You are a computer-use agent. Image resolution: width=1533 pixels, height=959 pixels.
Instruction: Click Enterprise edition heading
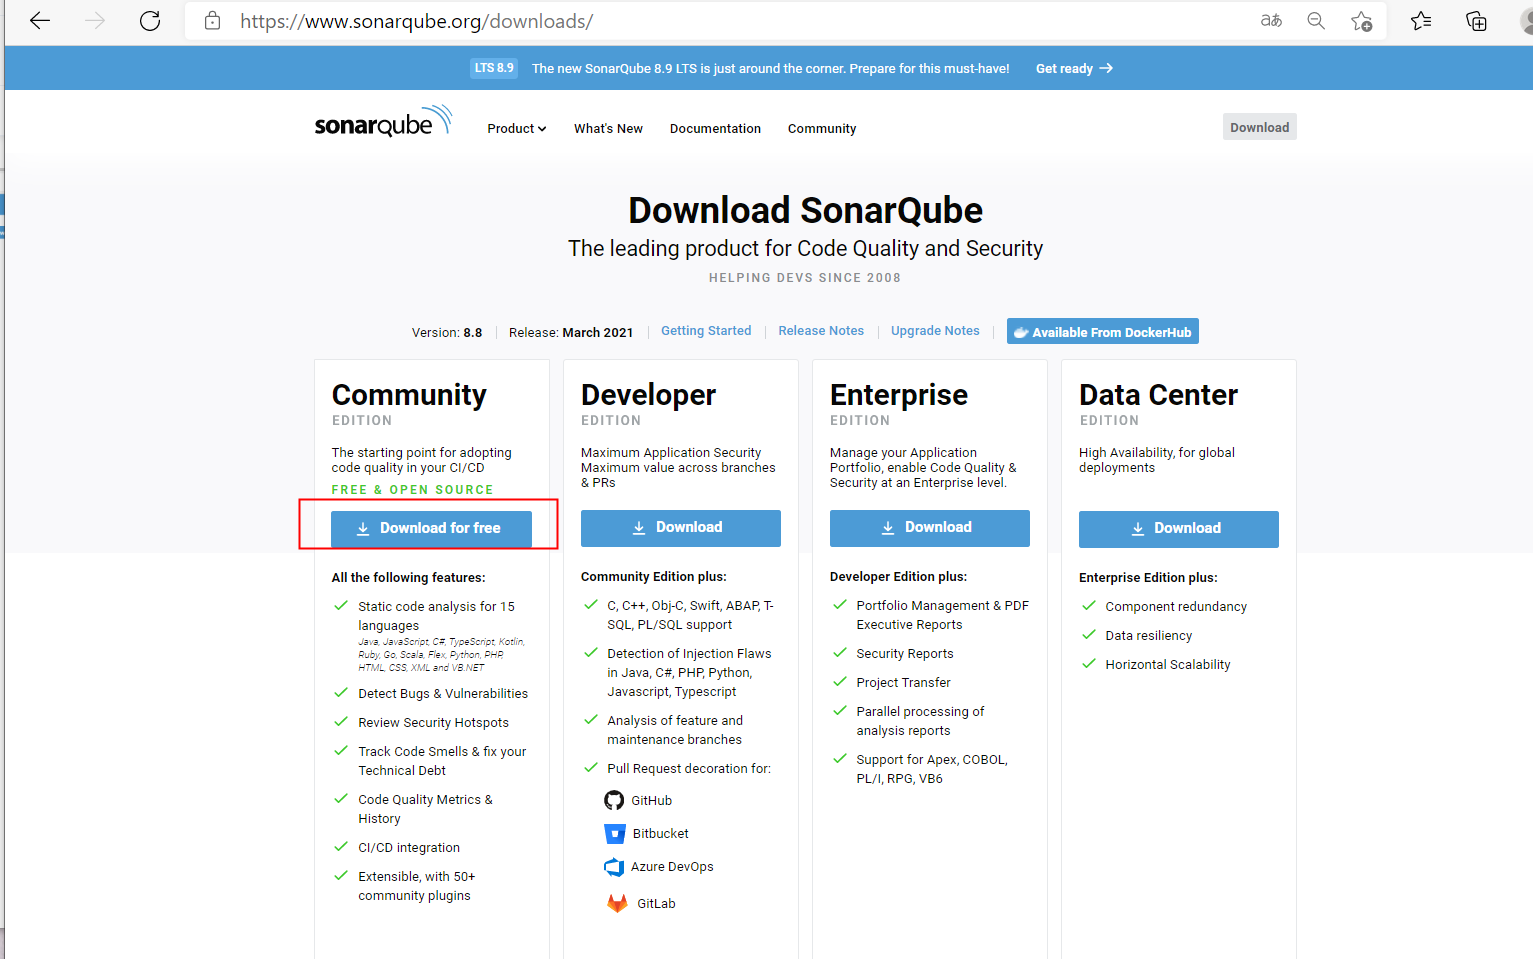pos(899,395)
